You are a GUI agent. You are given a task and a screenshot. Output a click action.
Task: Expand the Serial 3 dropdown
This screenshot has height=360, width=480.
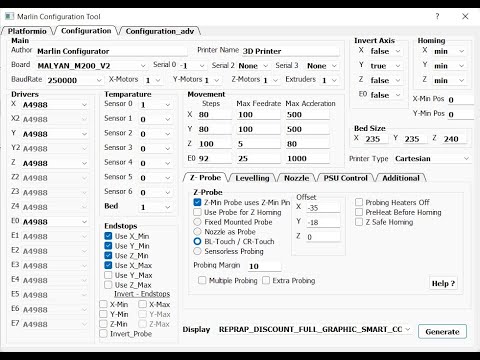[x=322, y=66]
